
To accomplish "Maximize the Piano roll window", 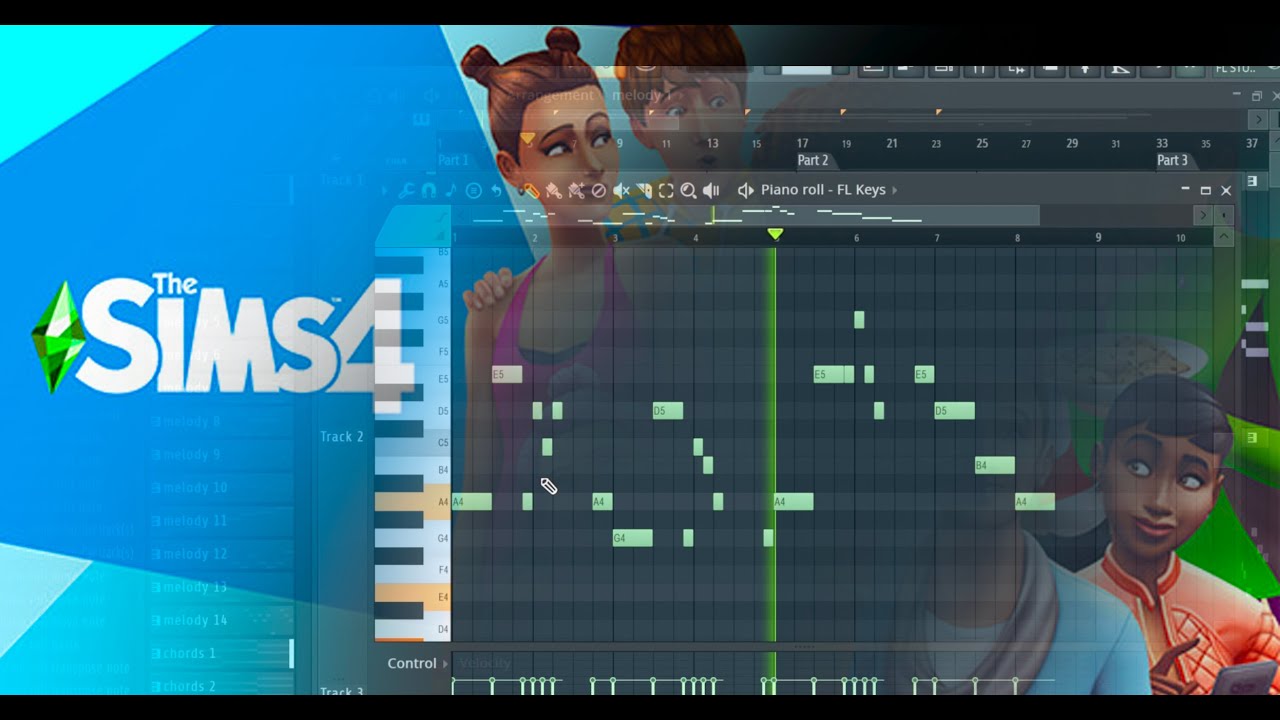I will 1205,190.
